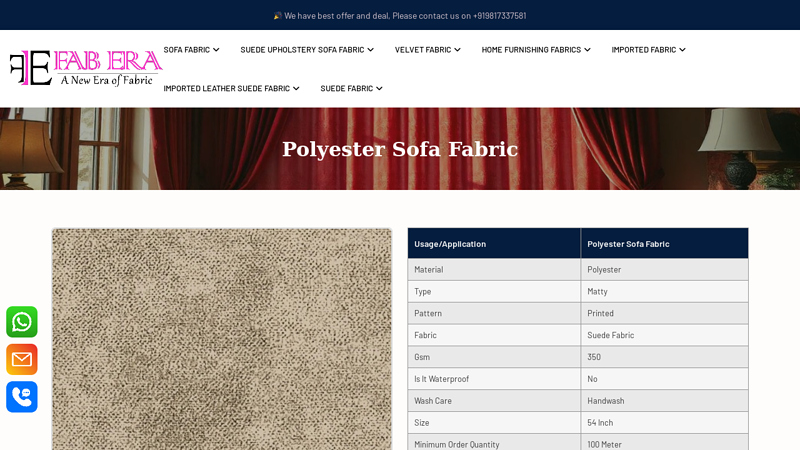
Task: Open SUEDE UPHOLSTERY SOFA FABRIC menu item
Action: tap(302, 49)
